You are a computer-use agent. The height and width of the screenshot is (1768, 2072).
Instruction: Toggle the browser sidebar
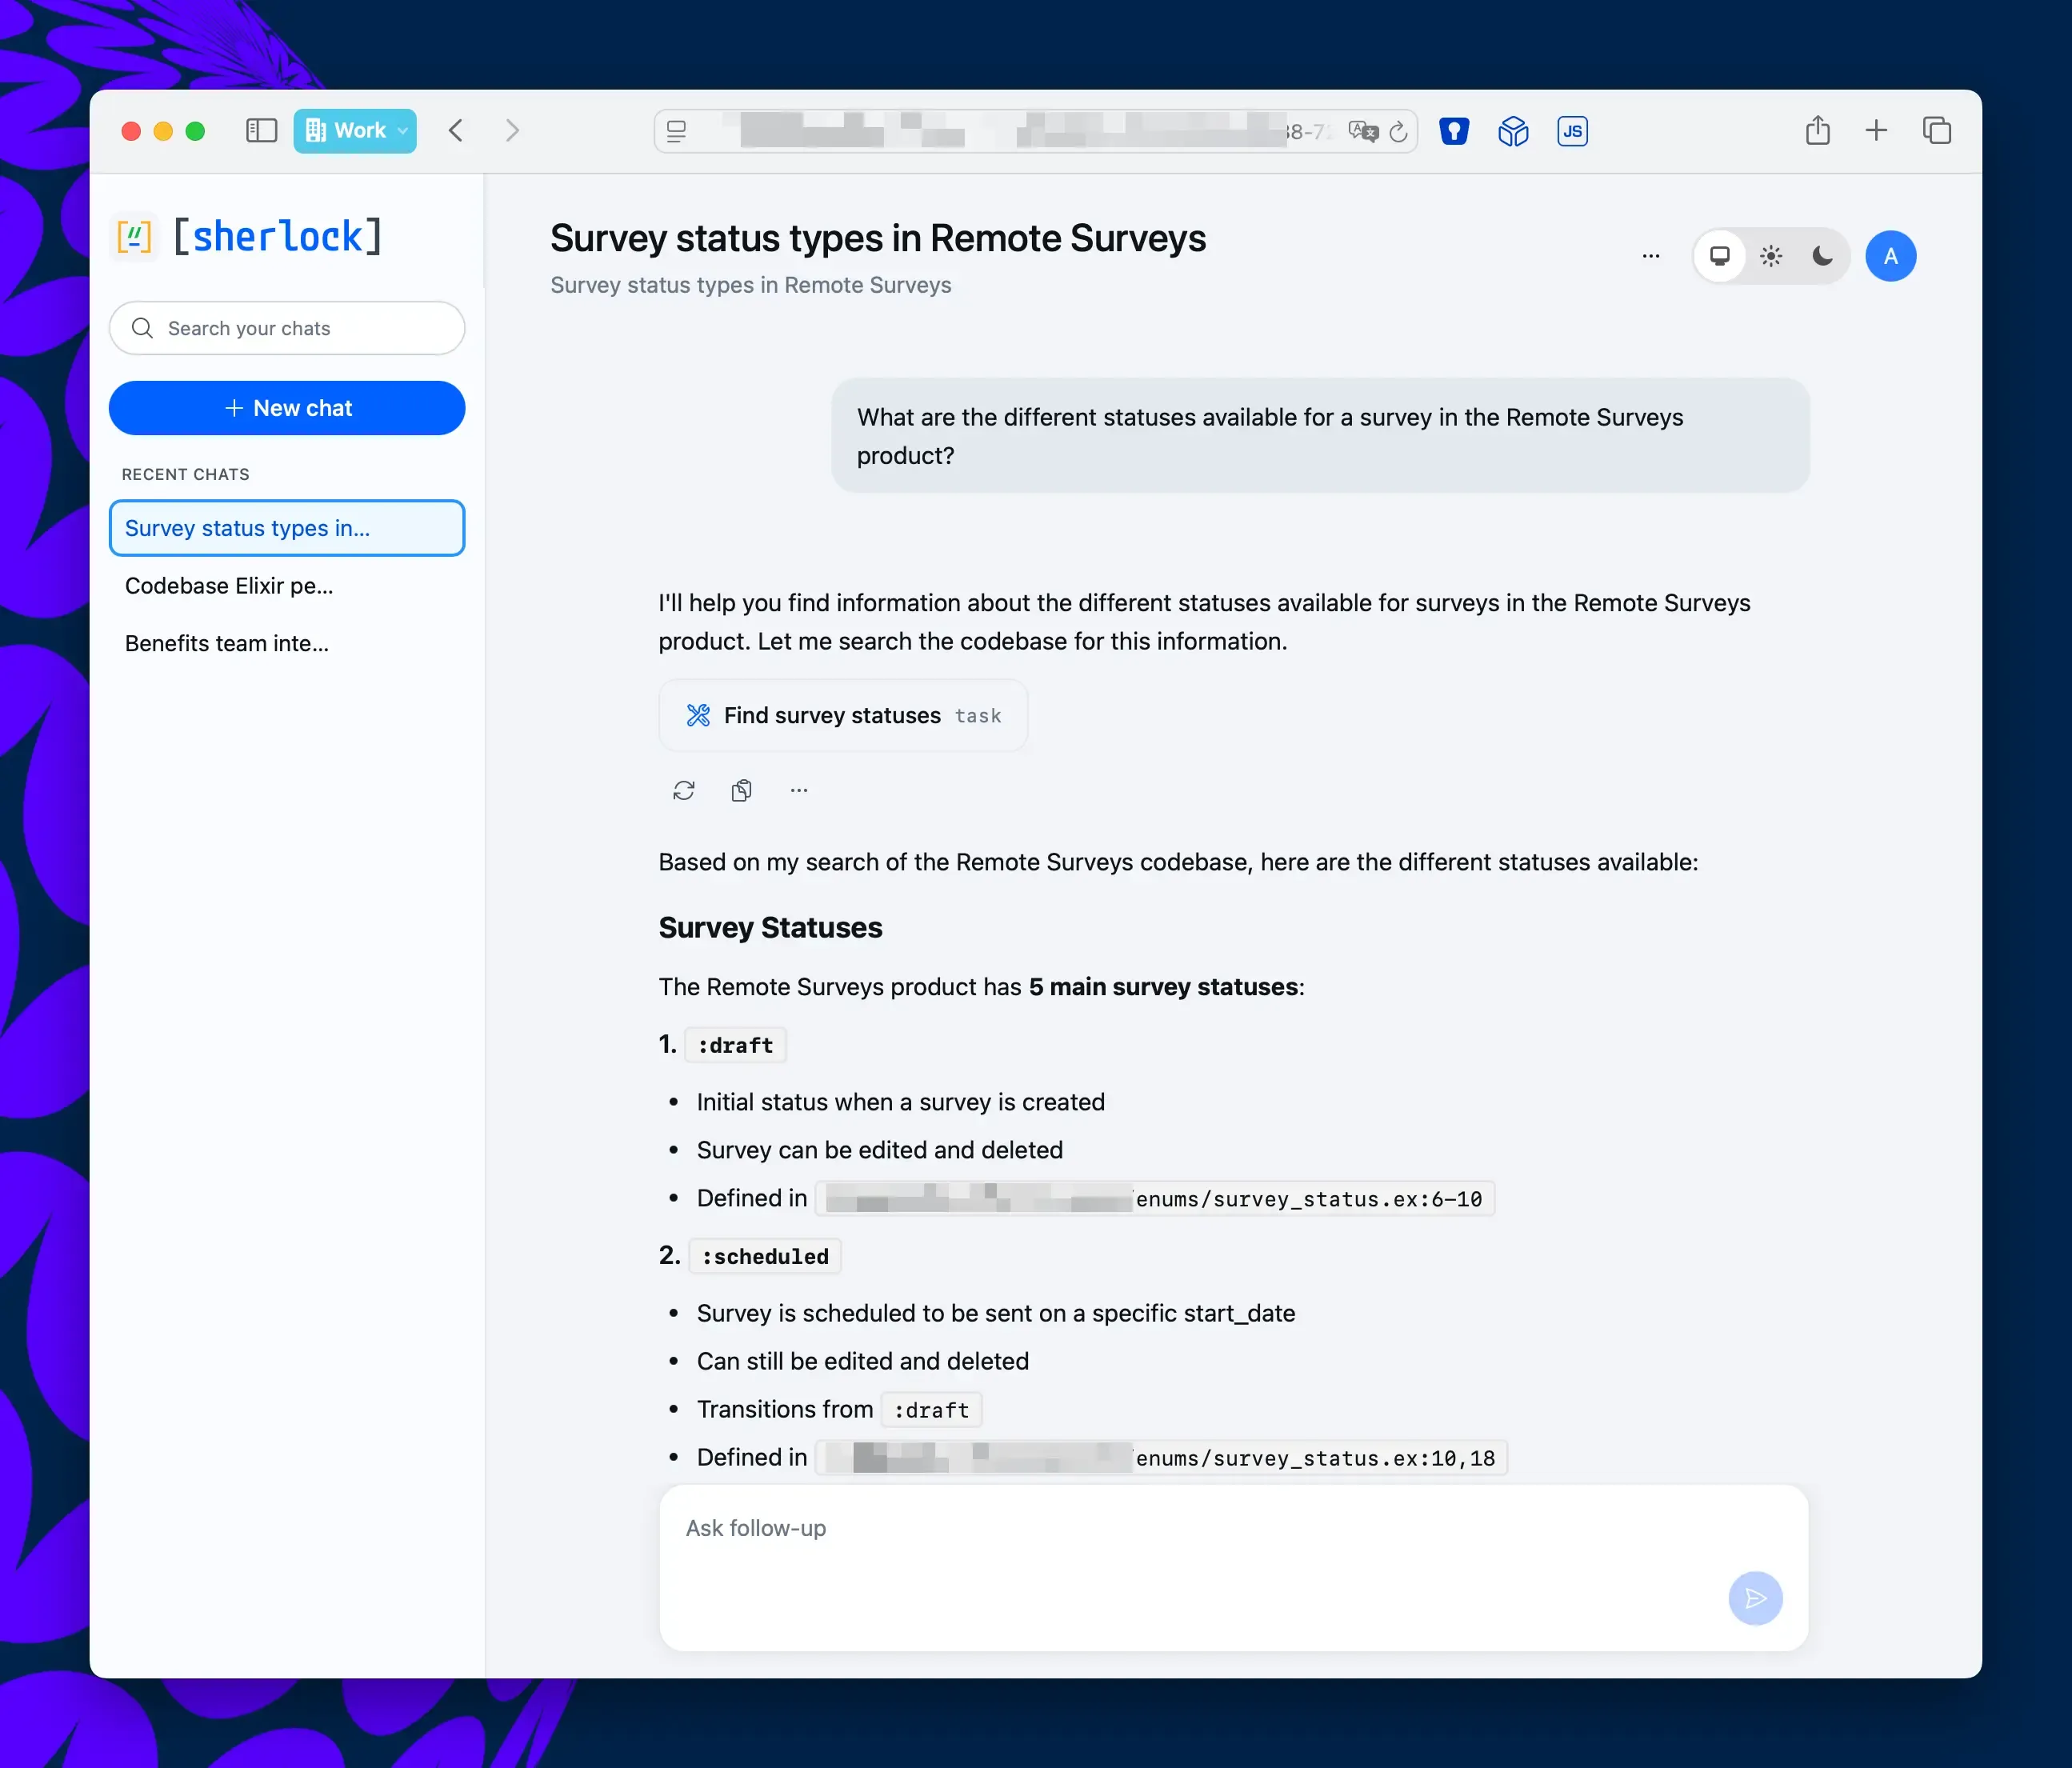pyautogui.click(x=260, y=130)
